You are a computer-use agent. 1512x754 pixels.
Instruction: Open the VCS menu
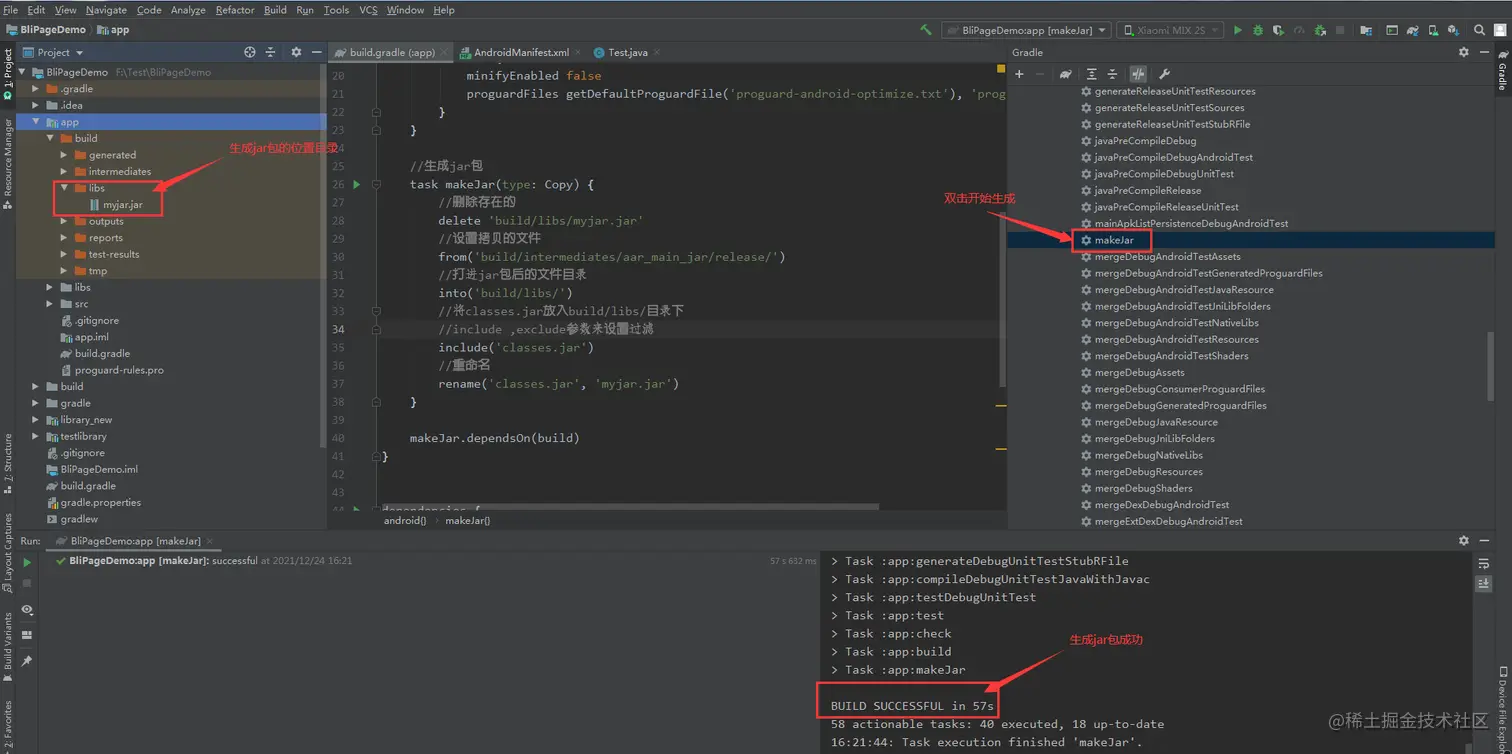(368, 10)
